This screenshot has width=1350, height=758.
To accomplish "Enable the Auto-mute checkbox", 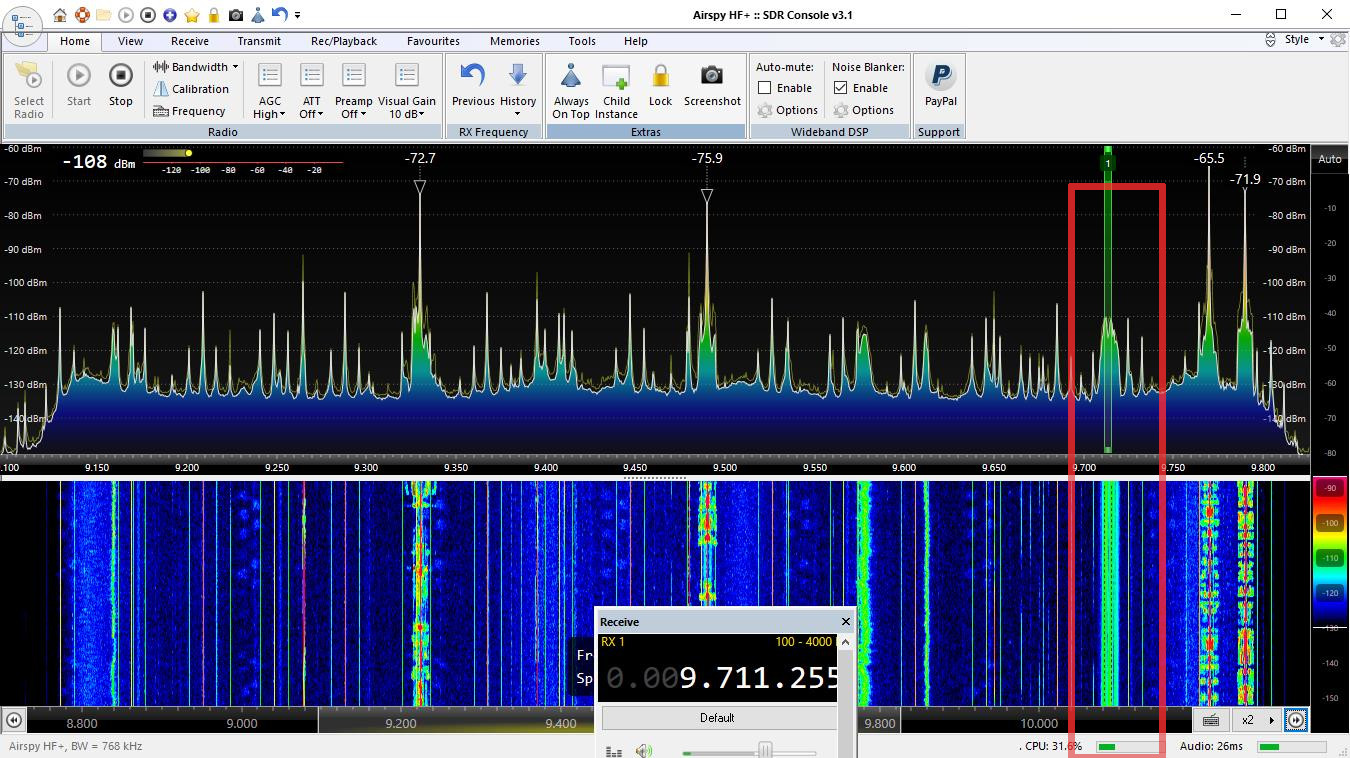I will tap(765, 88).
